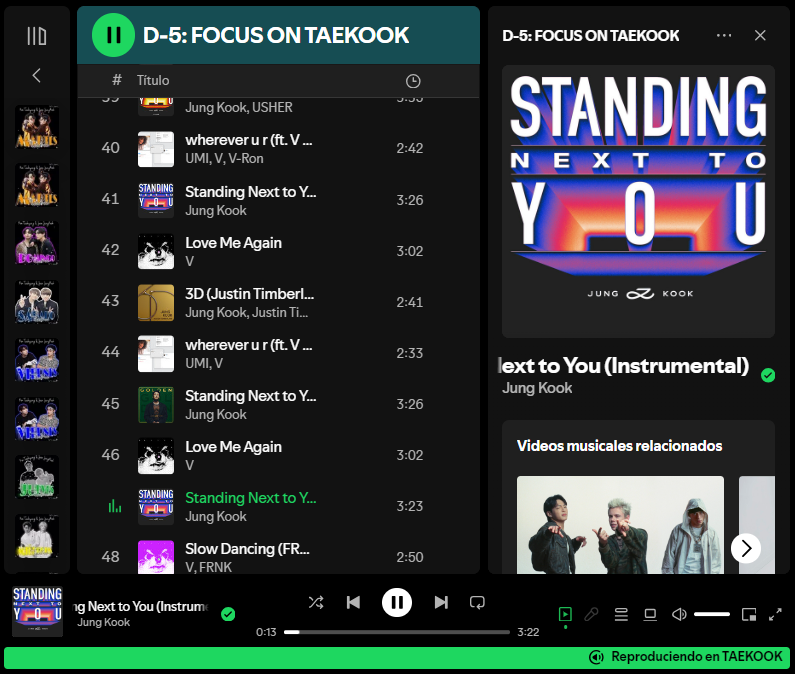Image resolution: width=795 pixels, height=674 pixels.
Task: Click the Standing Next to You album artwork
Action: [x=638, y=201]
